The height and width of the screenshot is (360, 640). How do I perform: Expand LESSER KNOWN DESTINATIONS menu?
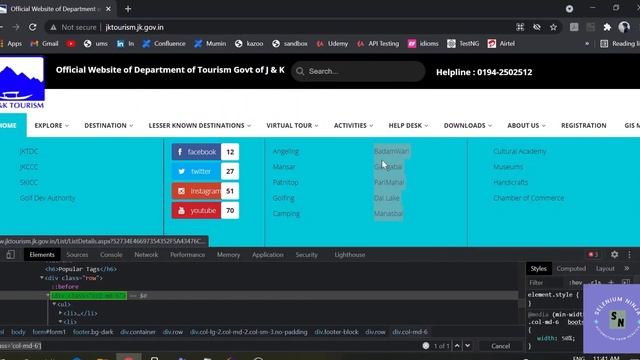coord(200,126)
